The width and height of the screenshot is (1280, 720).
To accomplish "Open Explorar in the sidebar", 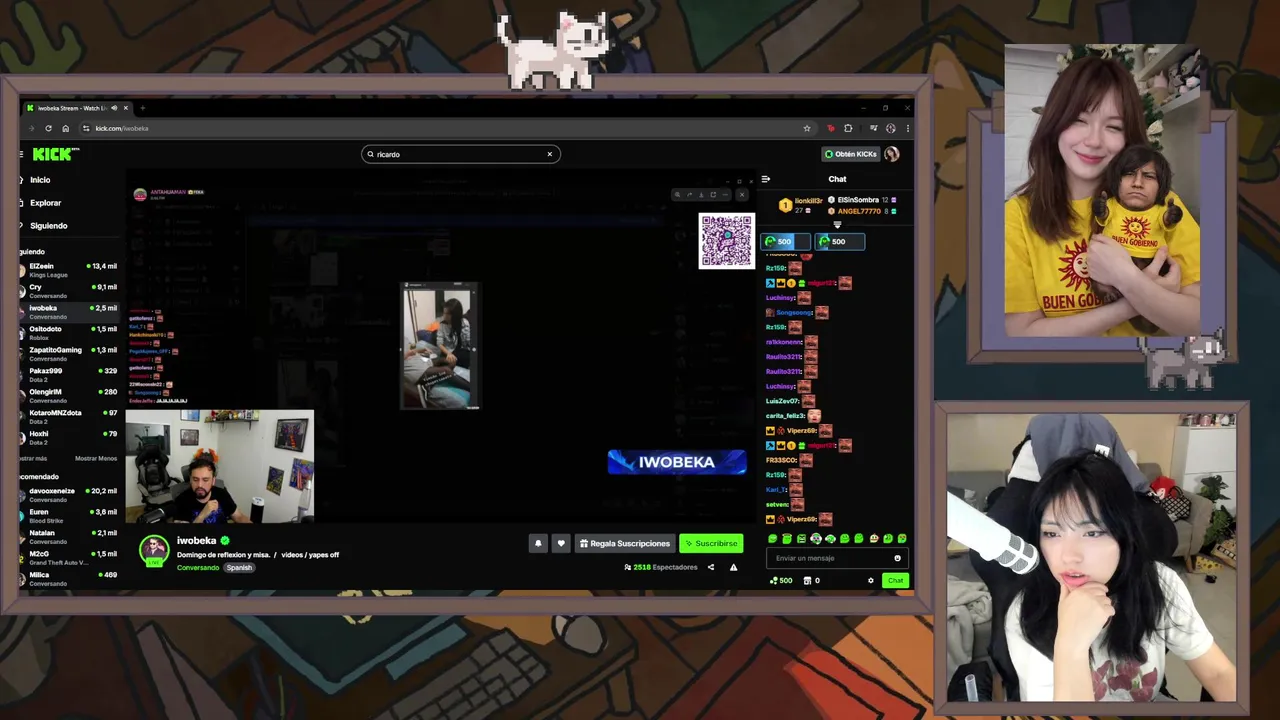I will 45,203.
